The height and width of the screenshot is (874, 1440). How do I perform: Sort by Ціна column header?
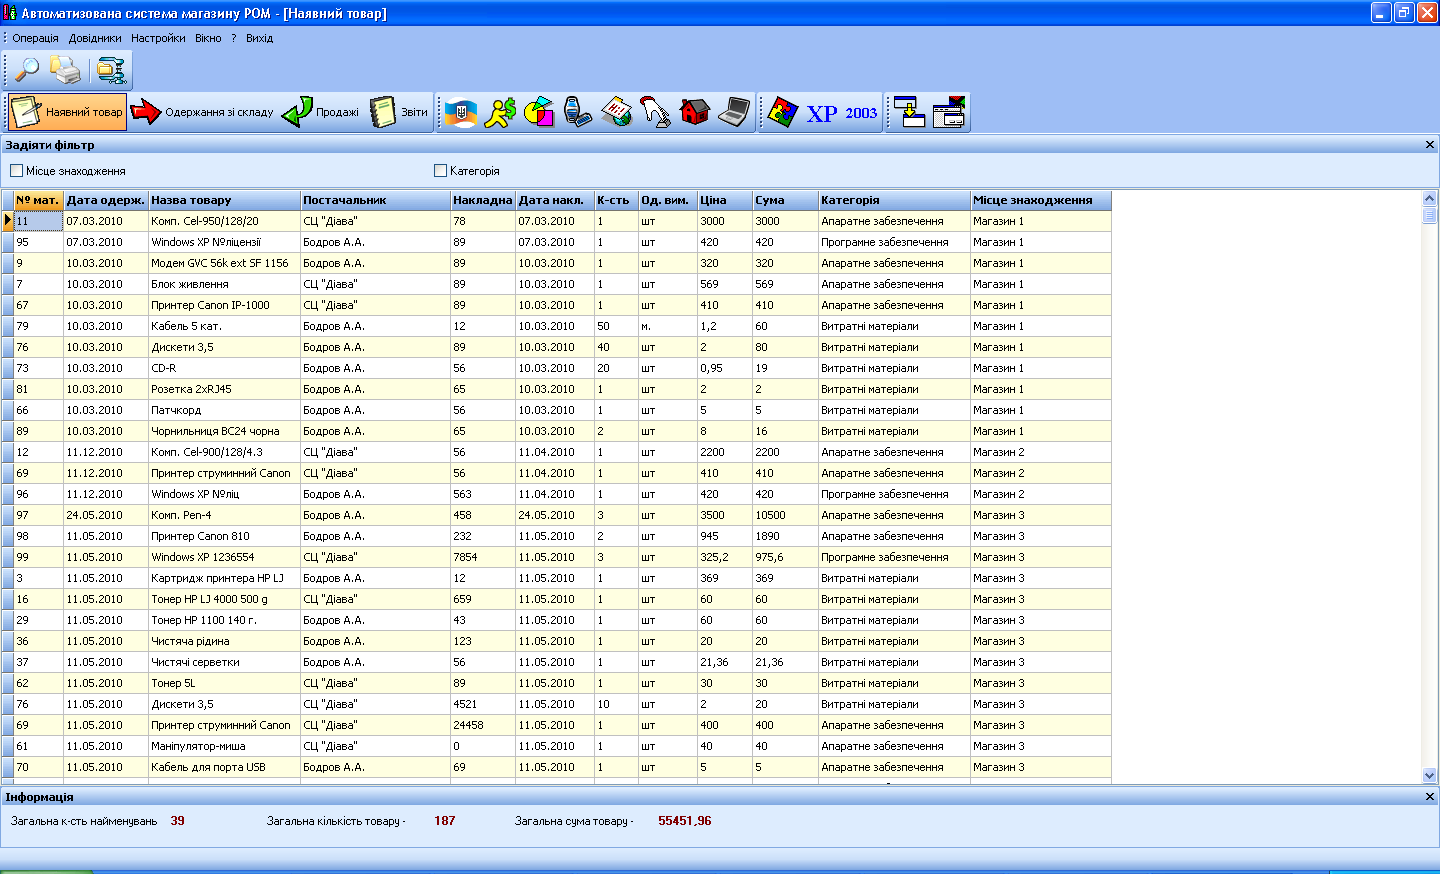pyautogui.click(x=725, y=200)
